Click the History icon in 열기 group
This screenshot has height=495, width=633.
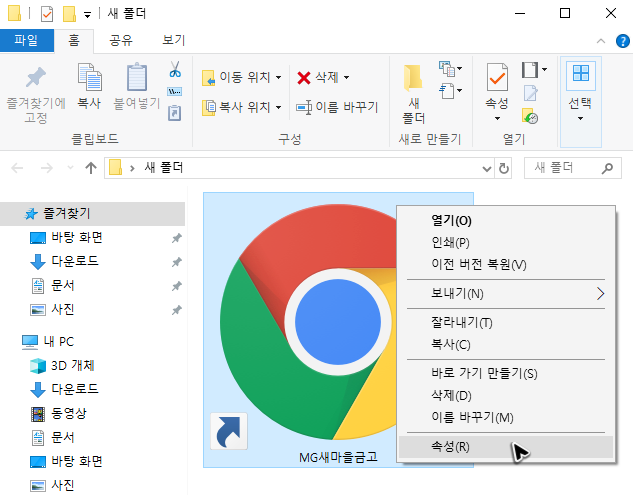click(530, 116)
